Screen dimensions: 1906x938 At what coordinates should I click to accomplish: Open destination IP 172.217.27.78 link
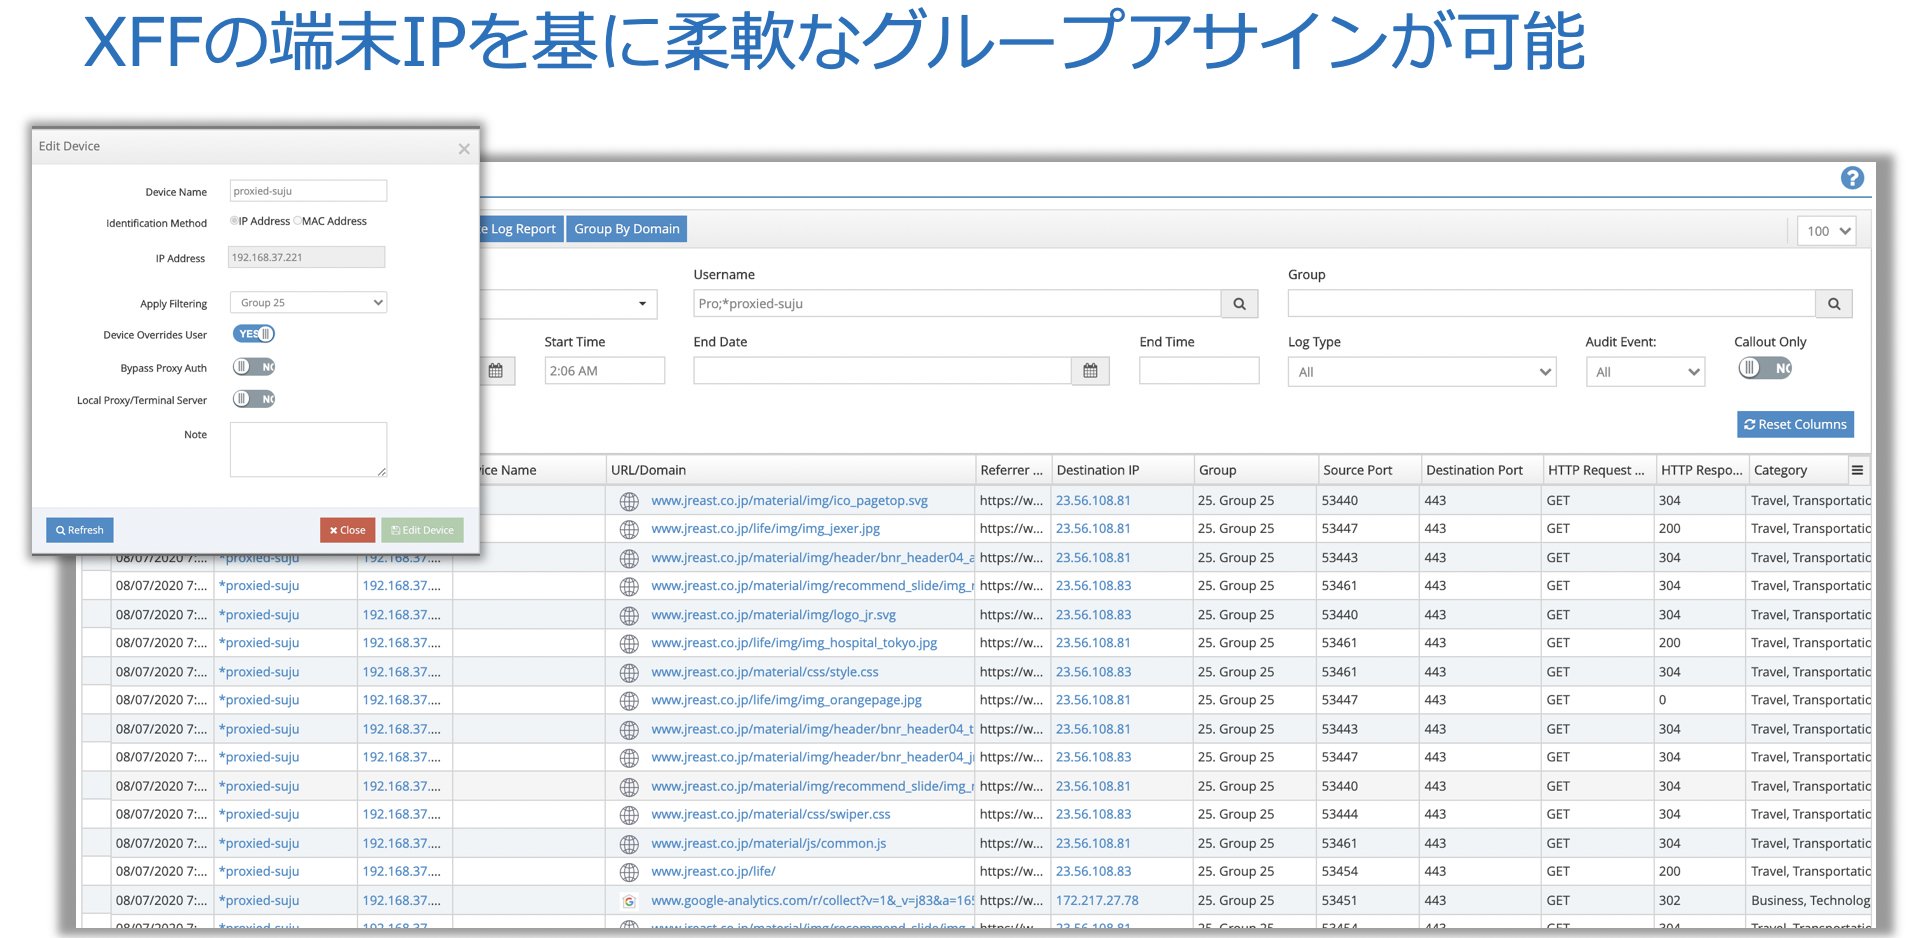[1097, 901]
